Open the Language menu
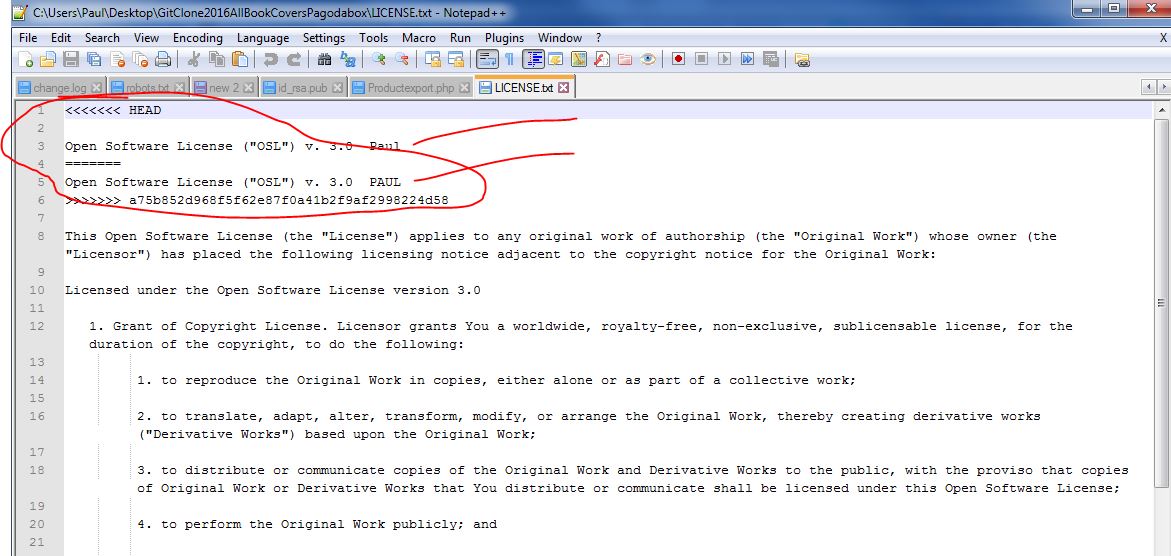The height and width of the screenshot is (556, 1171). pyautogui.click(x=263, y=38)
